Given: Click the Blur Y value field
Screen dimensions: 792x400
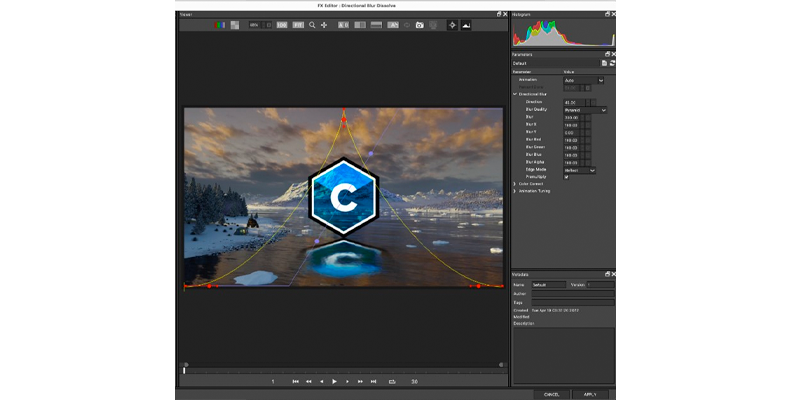Looking at the screenshot, I should 572,133.
